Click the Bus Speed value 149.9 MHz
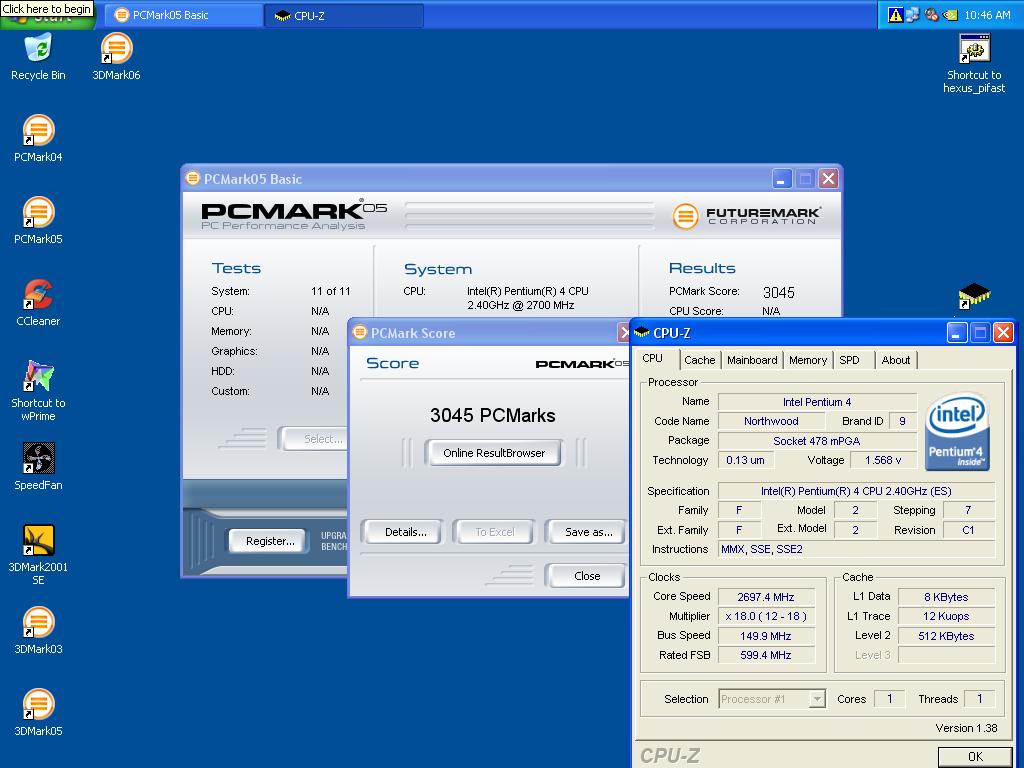Viewport: 1024px width, 768px height. click(765, 635)
